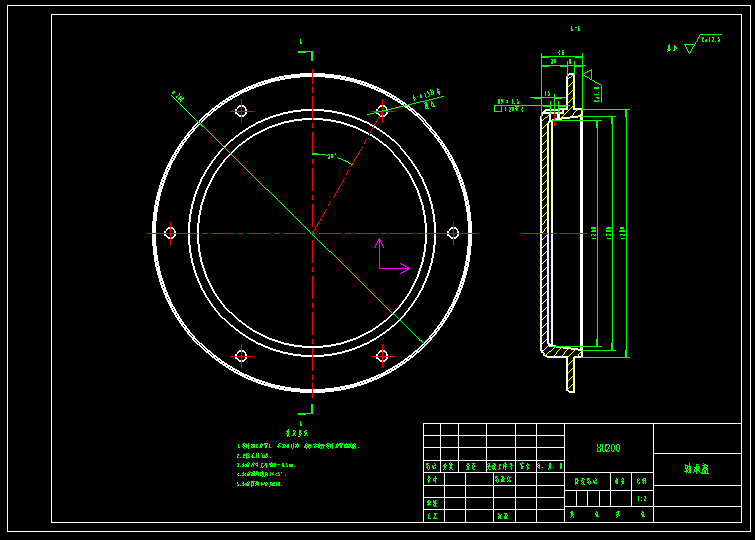Click the Ra12.5 roughness value text
This screenshot has width=755, height=540.
pyautogui.click(x=711, y=40)
